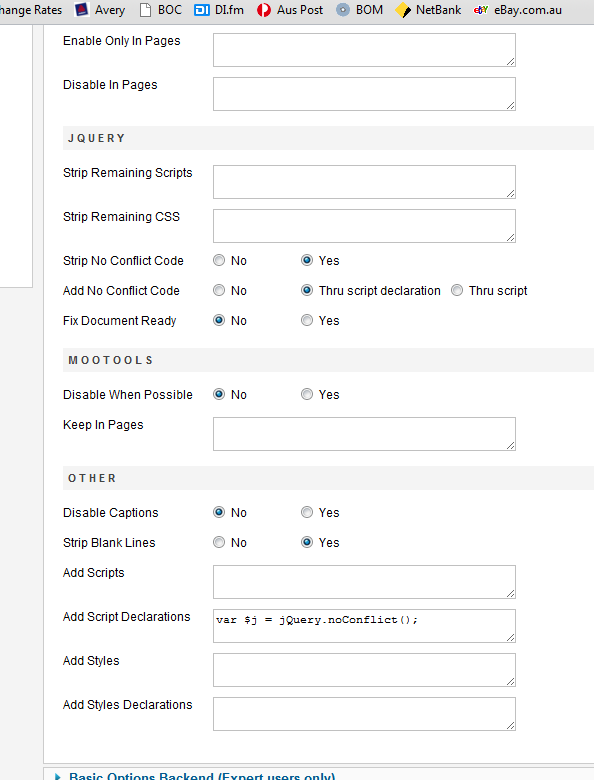Open the Basic Options Backend panel title
This screenshot has height=780, width=594.
(x=202, y=776)
